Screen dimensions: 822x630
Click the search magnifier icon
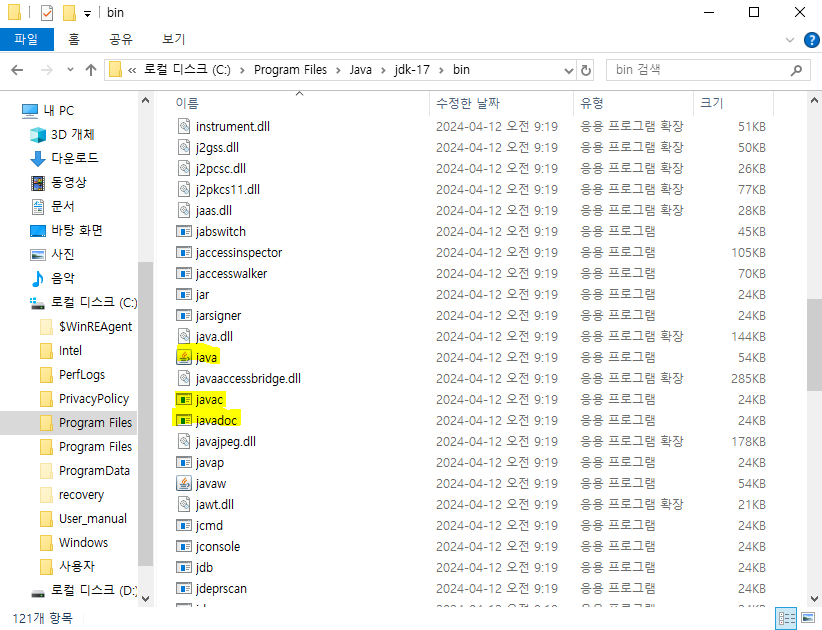796,70
